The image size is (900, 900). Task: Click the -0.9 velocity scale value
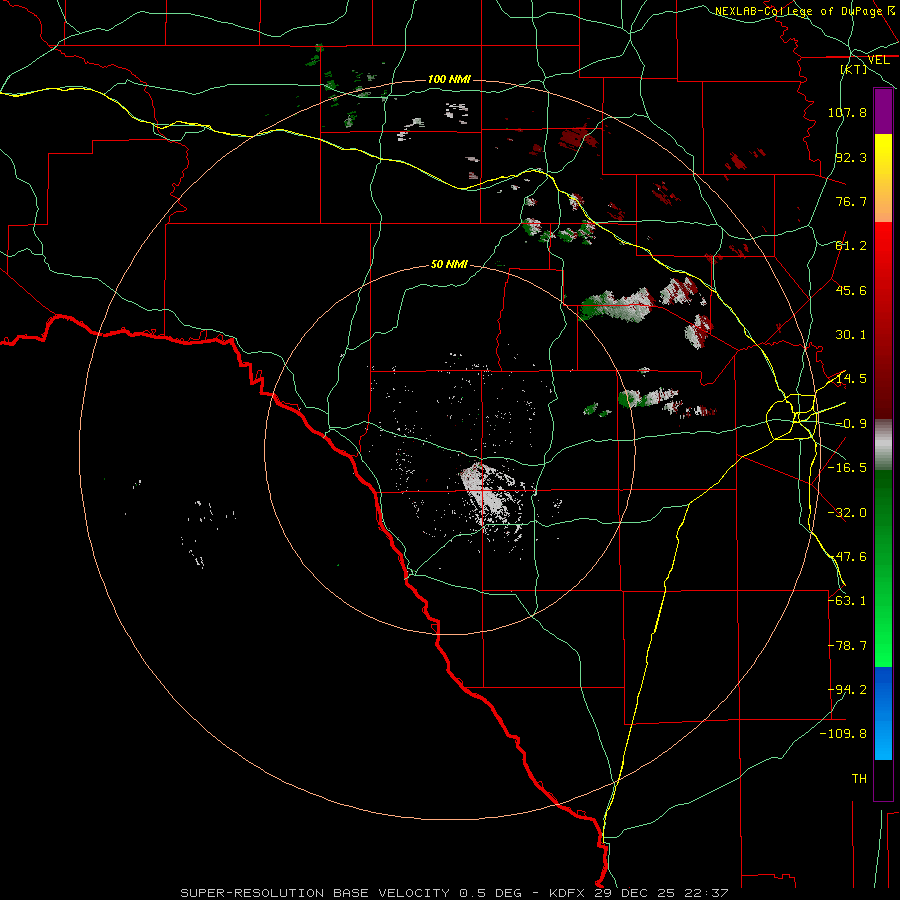[x=851, y=424]
